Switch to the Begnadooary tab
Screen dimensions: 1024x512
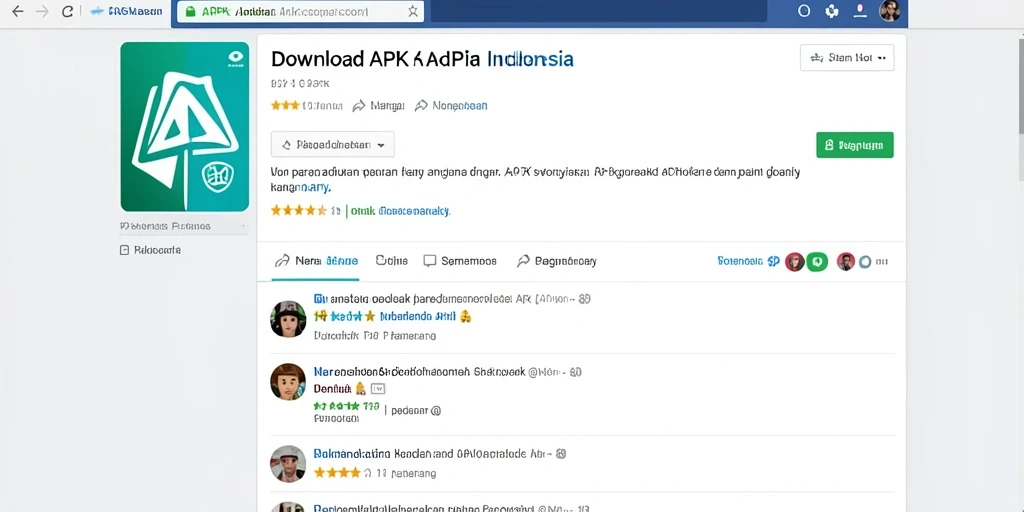click(x=556, y=261)
